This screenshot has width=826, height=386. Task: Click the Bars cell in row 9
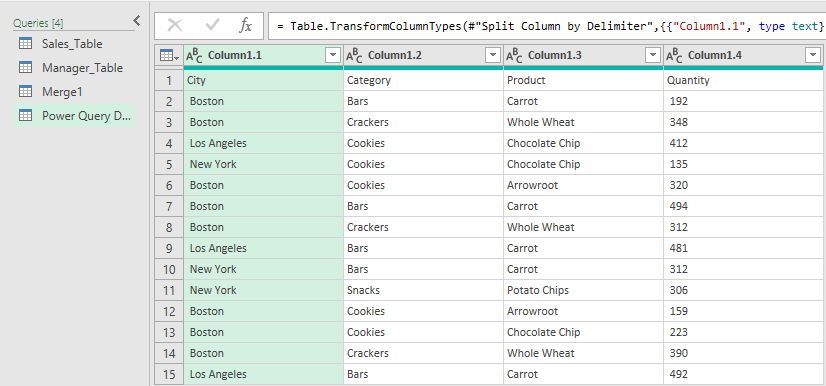(424, 248)
